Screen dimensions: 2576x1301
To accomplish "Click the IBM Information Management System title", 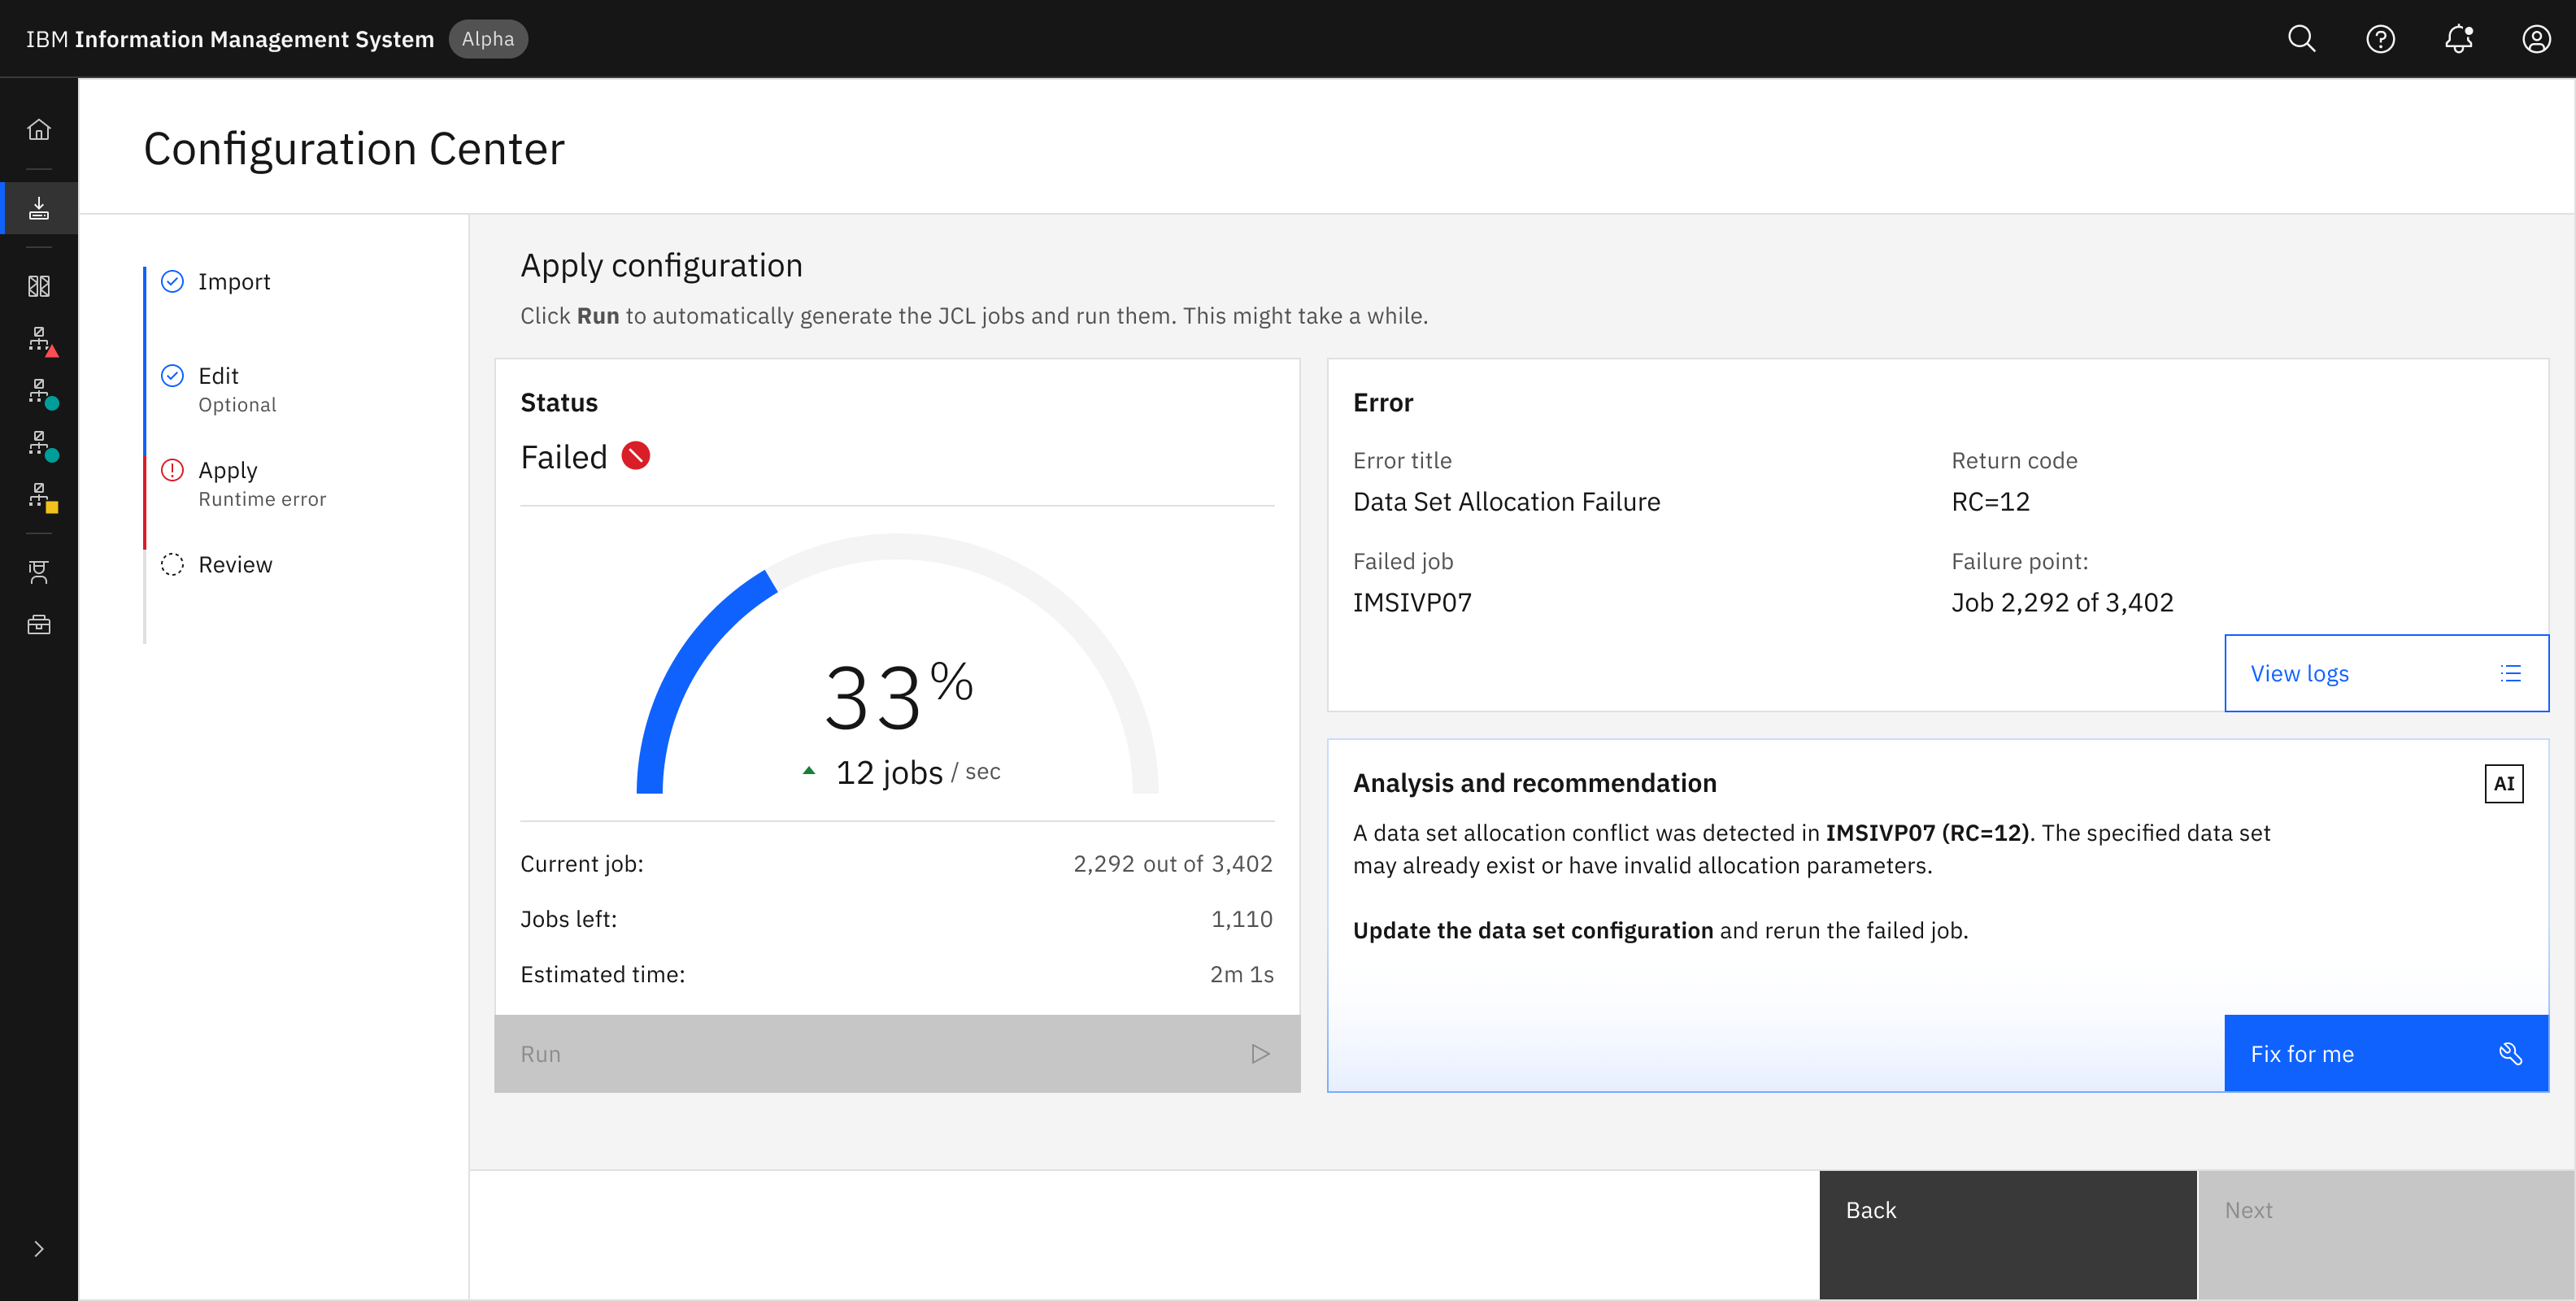I will [230, 39].
